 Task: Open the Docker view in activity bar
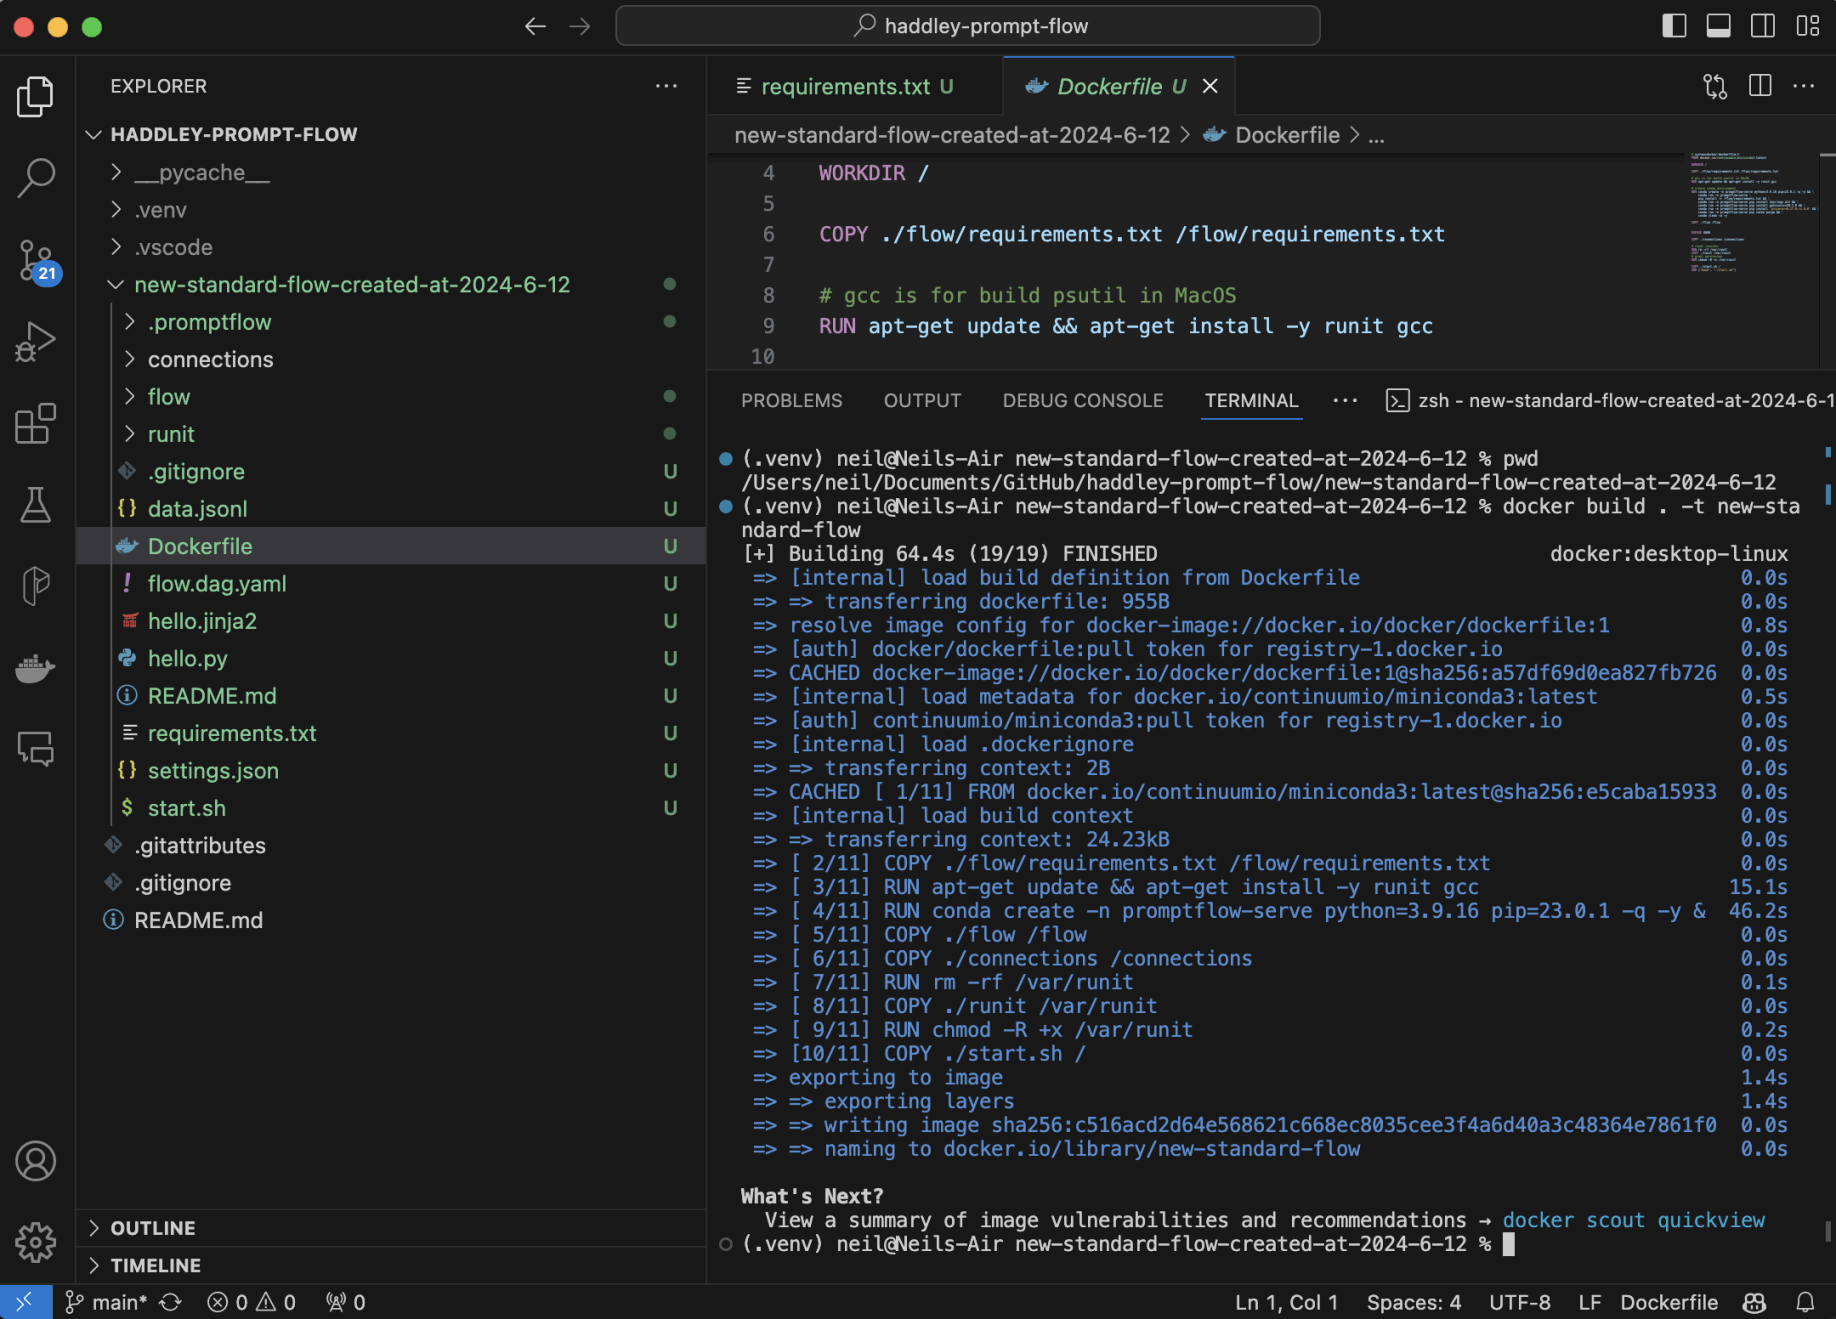coord(36,668)
